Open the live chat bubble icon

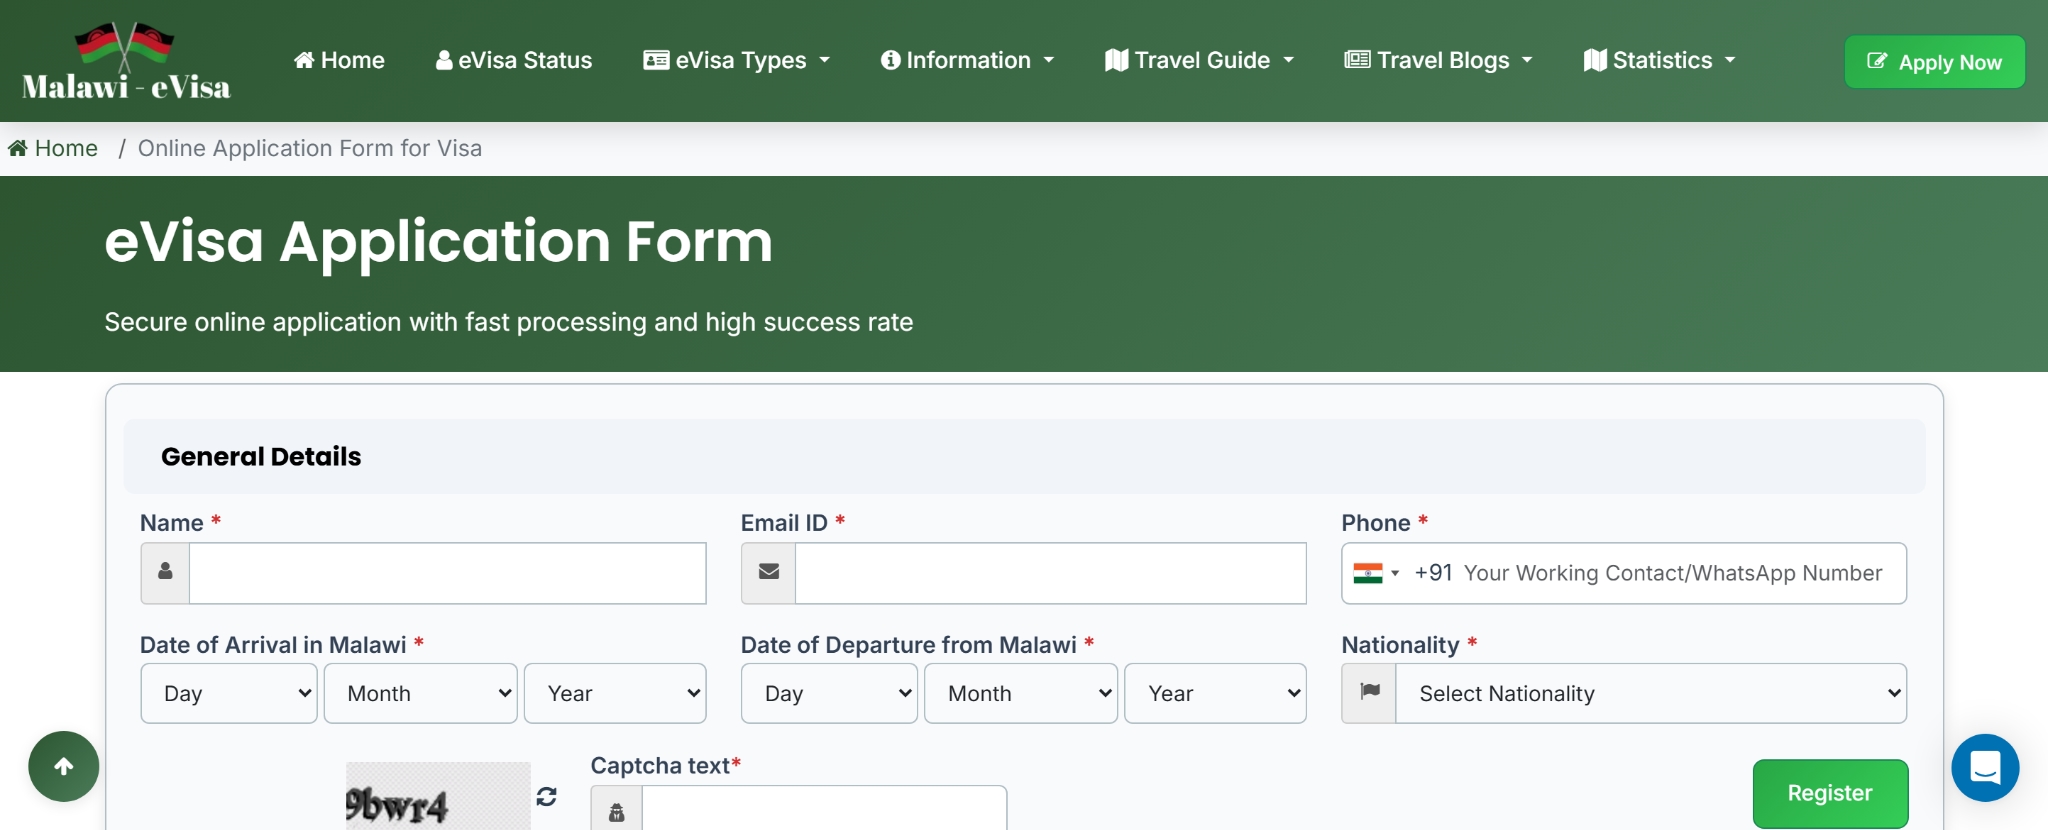click(x=1984, y=768)
